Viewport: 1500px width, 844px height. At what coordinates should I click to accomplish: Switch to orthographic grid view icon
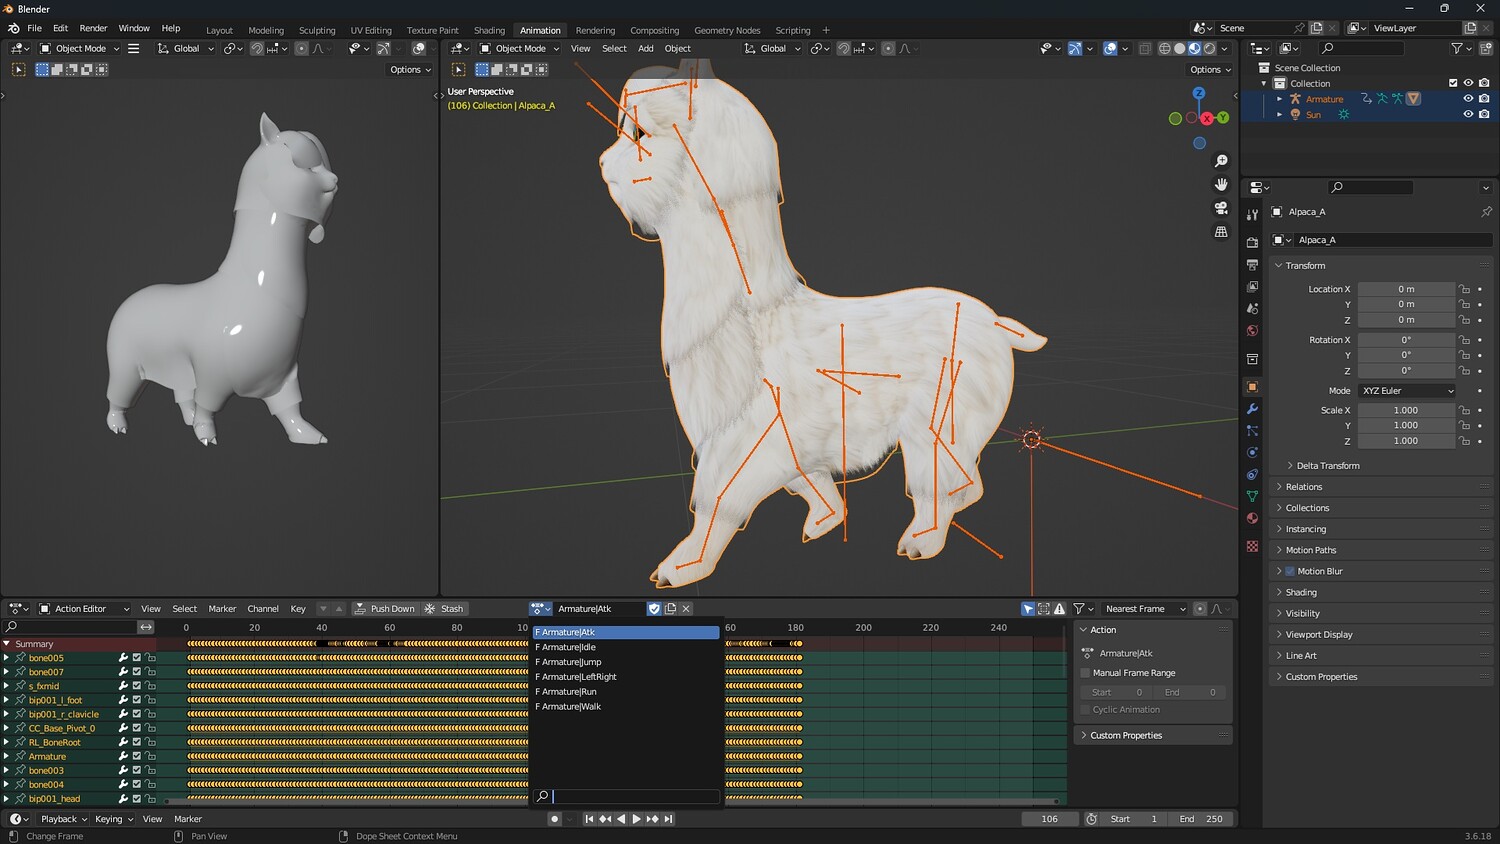click(x=1221, y=232)
